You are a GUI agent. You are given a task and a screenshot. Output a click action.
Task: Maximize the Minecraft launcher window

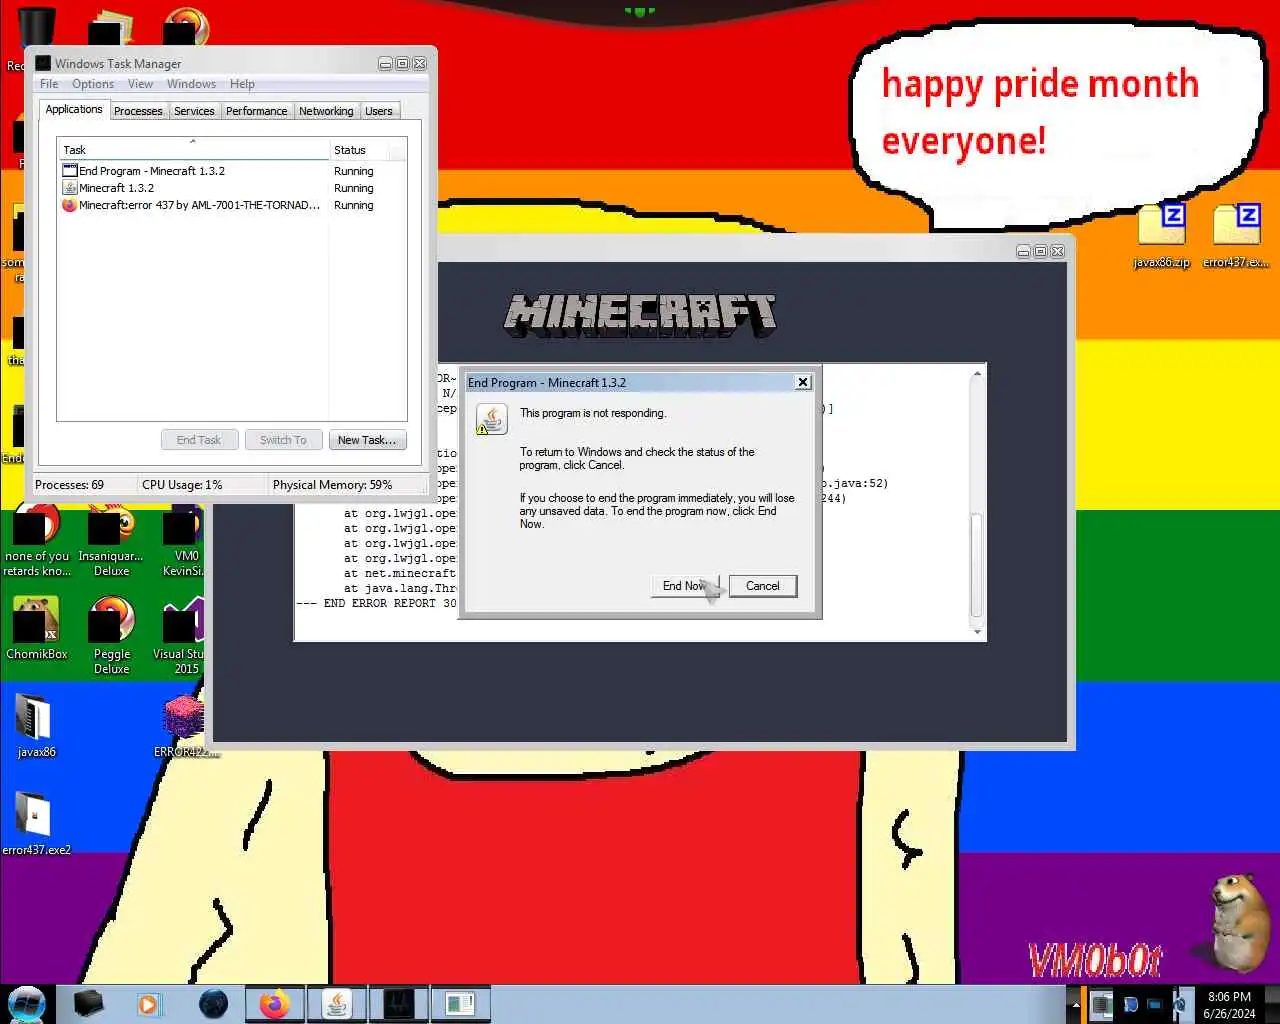[x=1040, y=251]
